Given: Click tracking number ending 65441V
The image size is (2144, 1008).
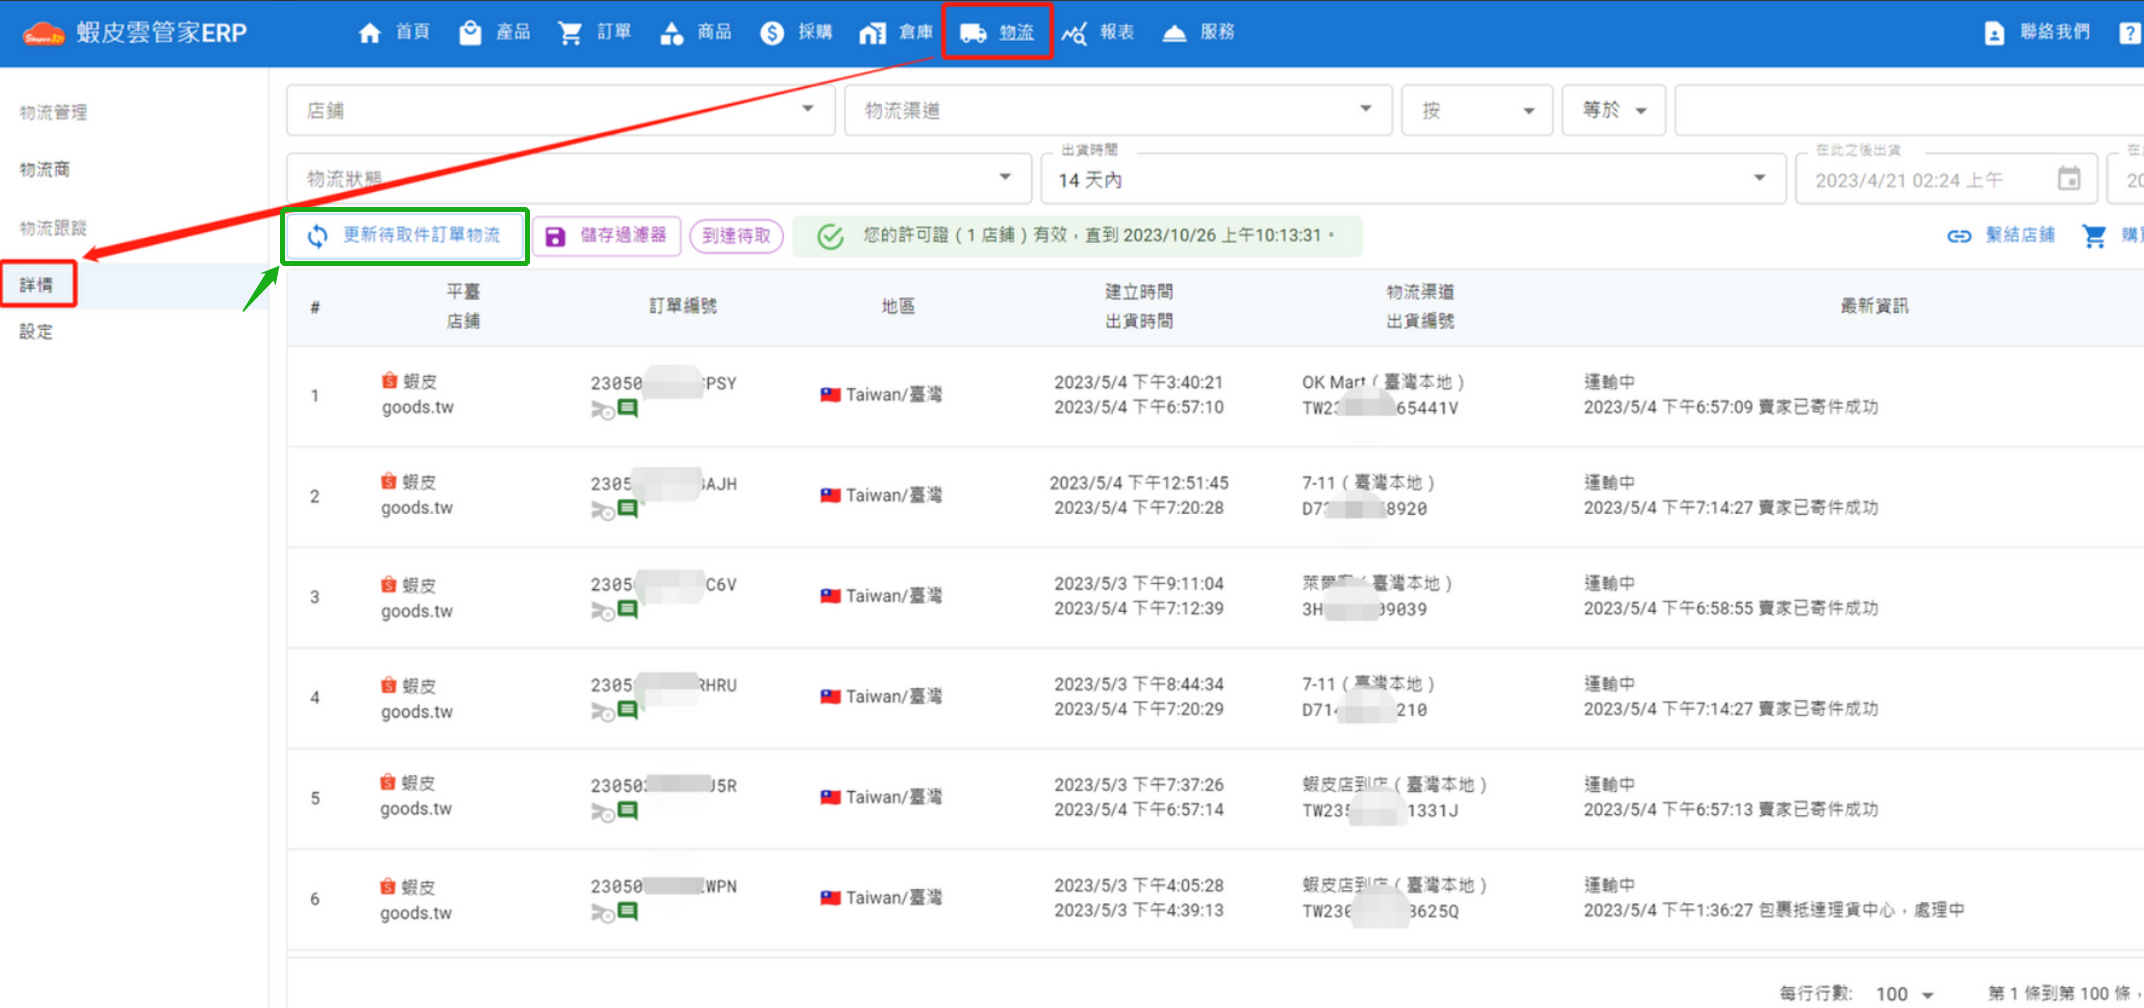Looking at the screenshot, I should tap(1380, 408).
